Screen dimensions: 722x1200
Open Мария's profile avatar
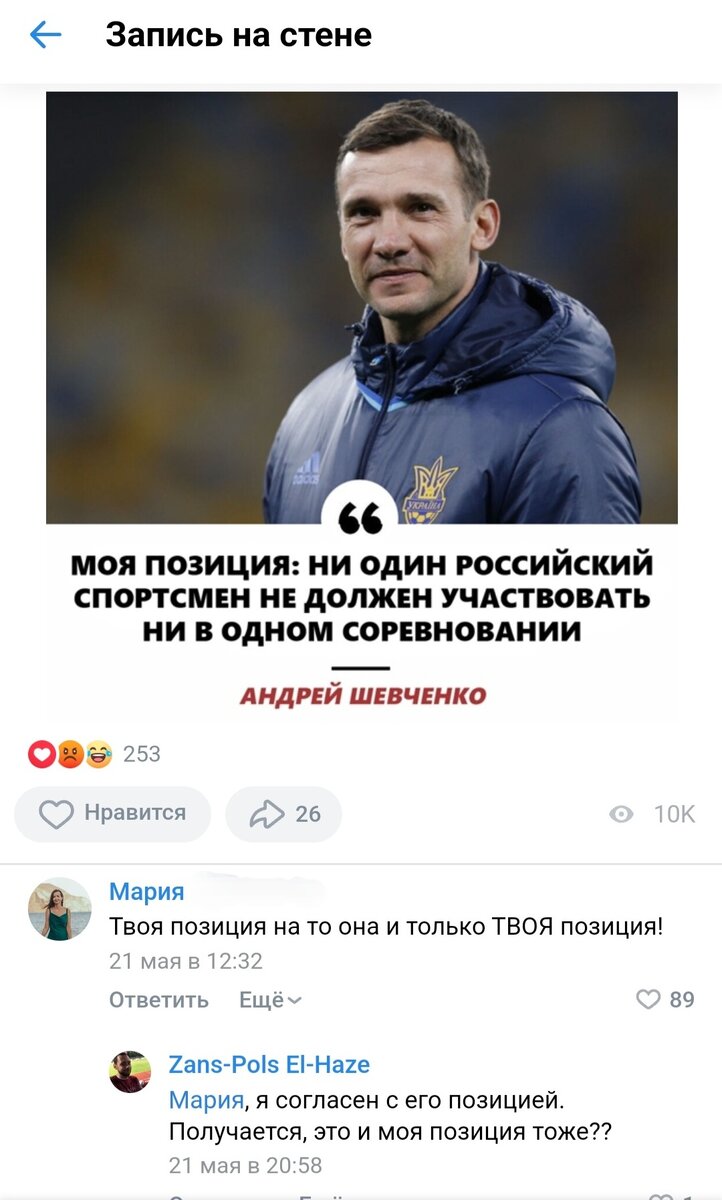60,909
